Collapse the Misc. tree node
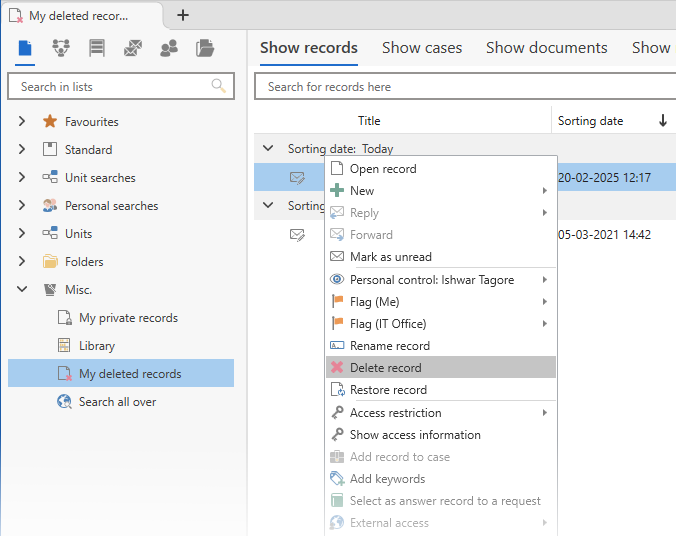This screenshot has height=536, width=676. coord(22,290)
